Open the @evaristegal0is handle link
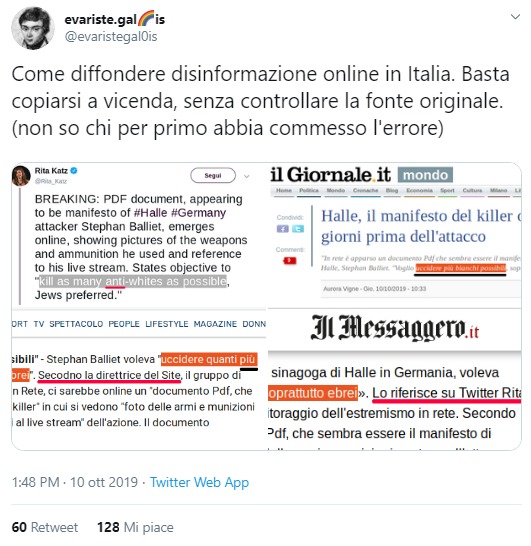The image size is (531, 546). tap(111, 37)
